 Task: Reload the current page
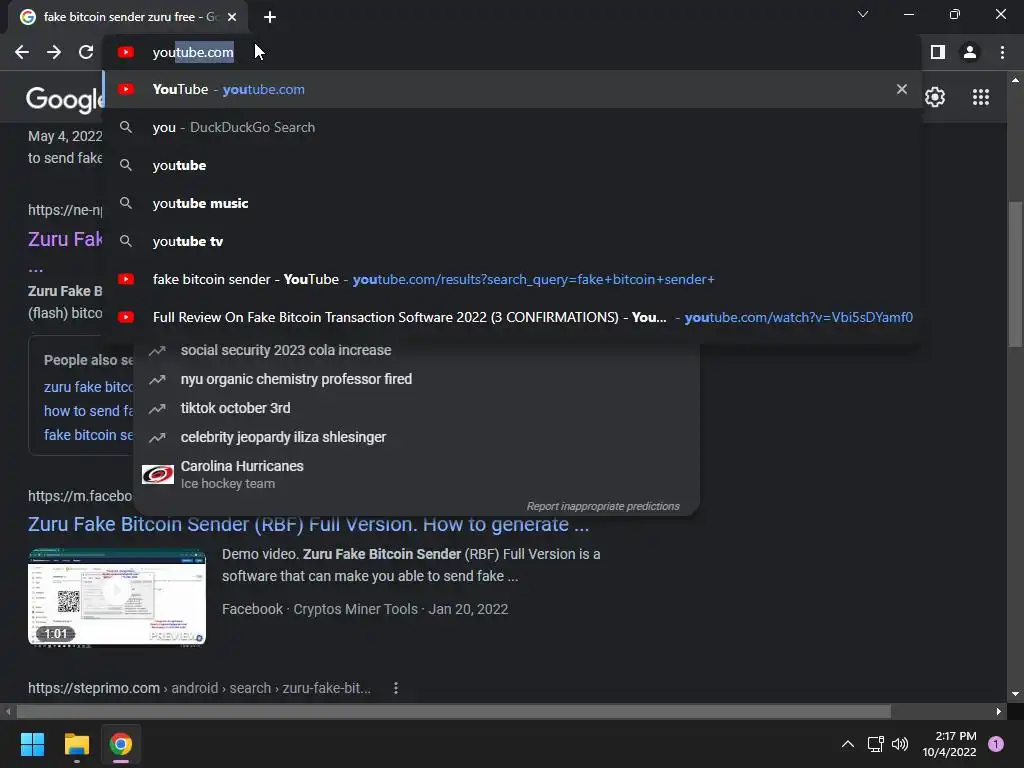pos(86,52)
